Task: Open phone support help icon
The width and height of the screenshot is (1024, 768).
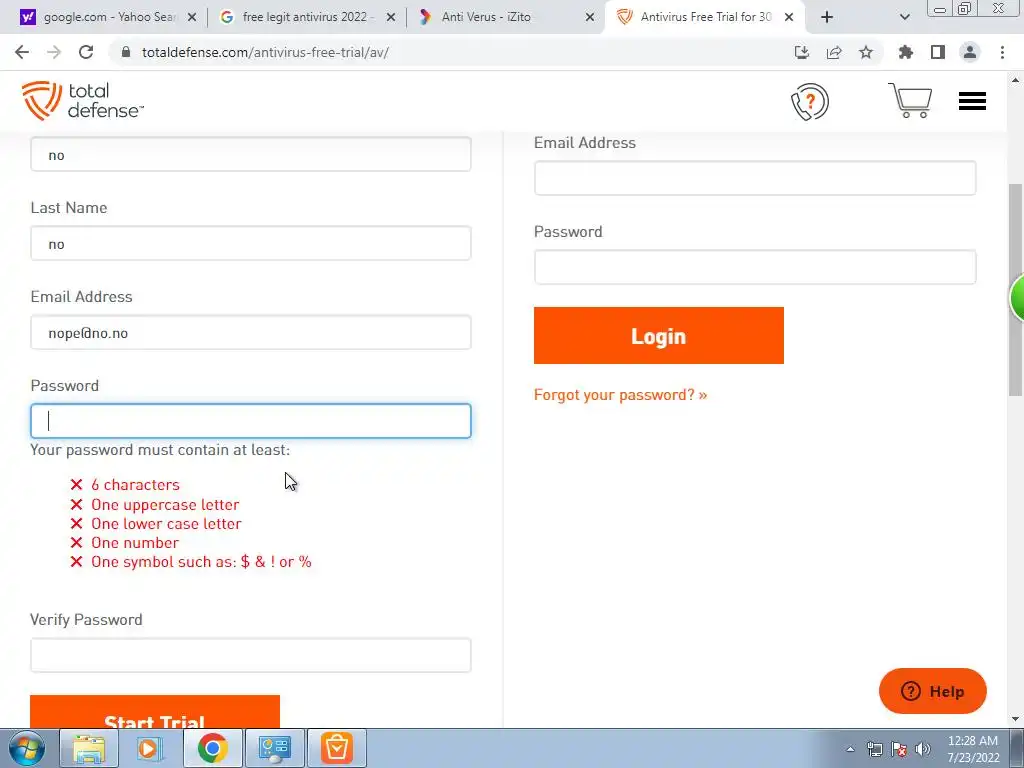Action: tap(810, 101)
